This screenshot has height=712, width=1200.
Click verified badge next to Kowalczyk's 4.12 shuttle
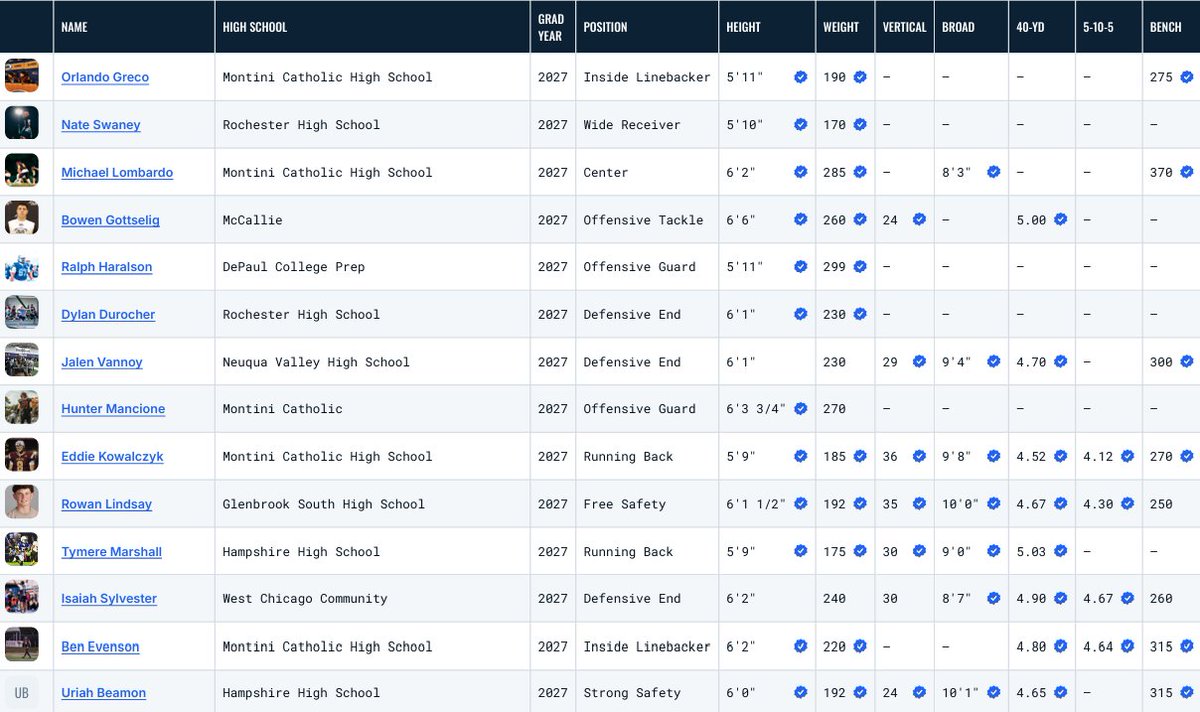pyautogui.click(x=1127, y=456)
